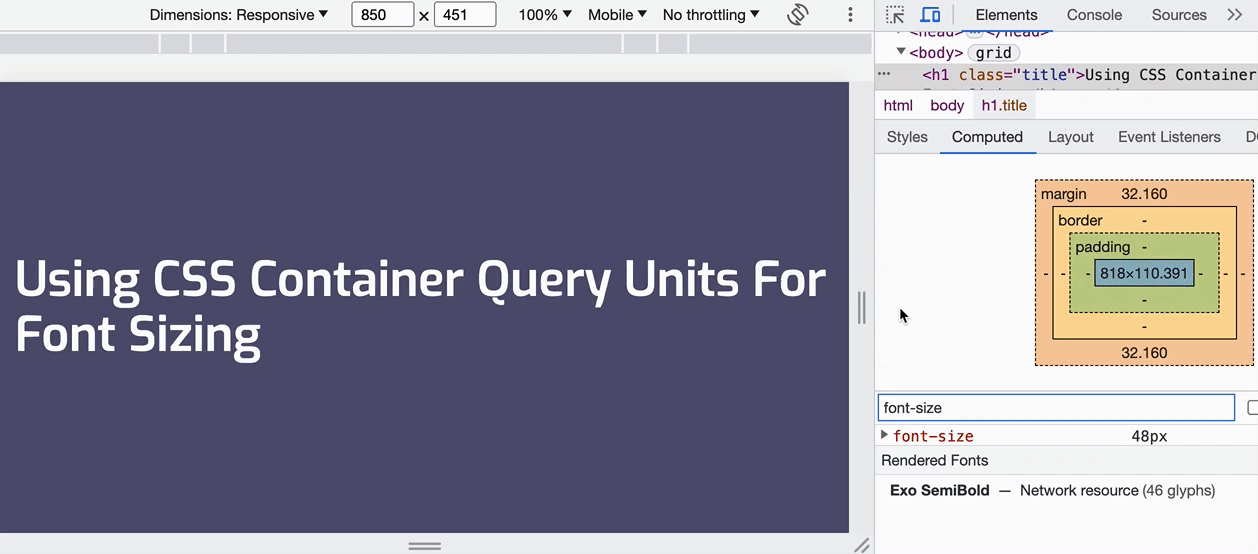The height and width of the screenshot is (554, 1258).
Task: Click the bottom viewport resize handle
Action: coord(425,546)
